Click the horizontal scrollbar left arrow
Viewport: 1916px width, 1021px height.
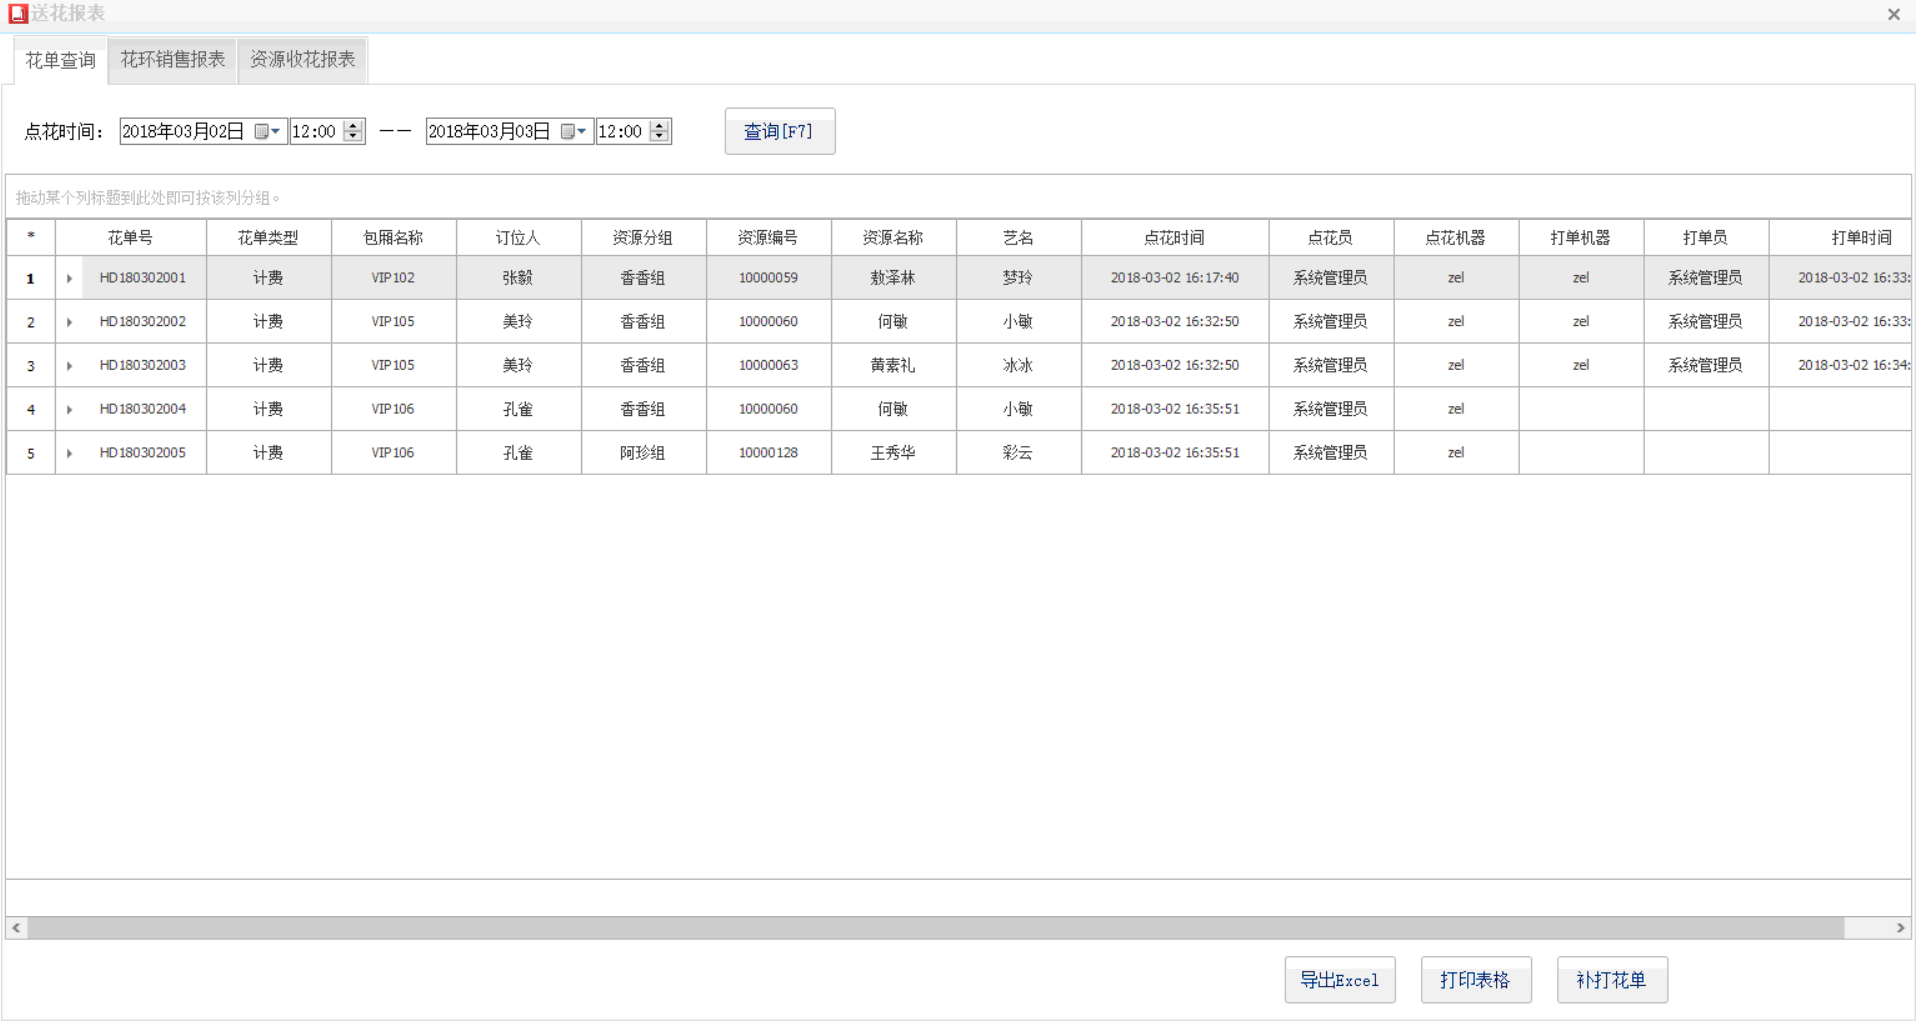tap(16, 928)
